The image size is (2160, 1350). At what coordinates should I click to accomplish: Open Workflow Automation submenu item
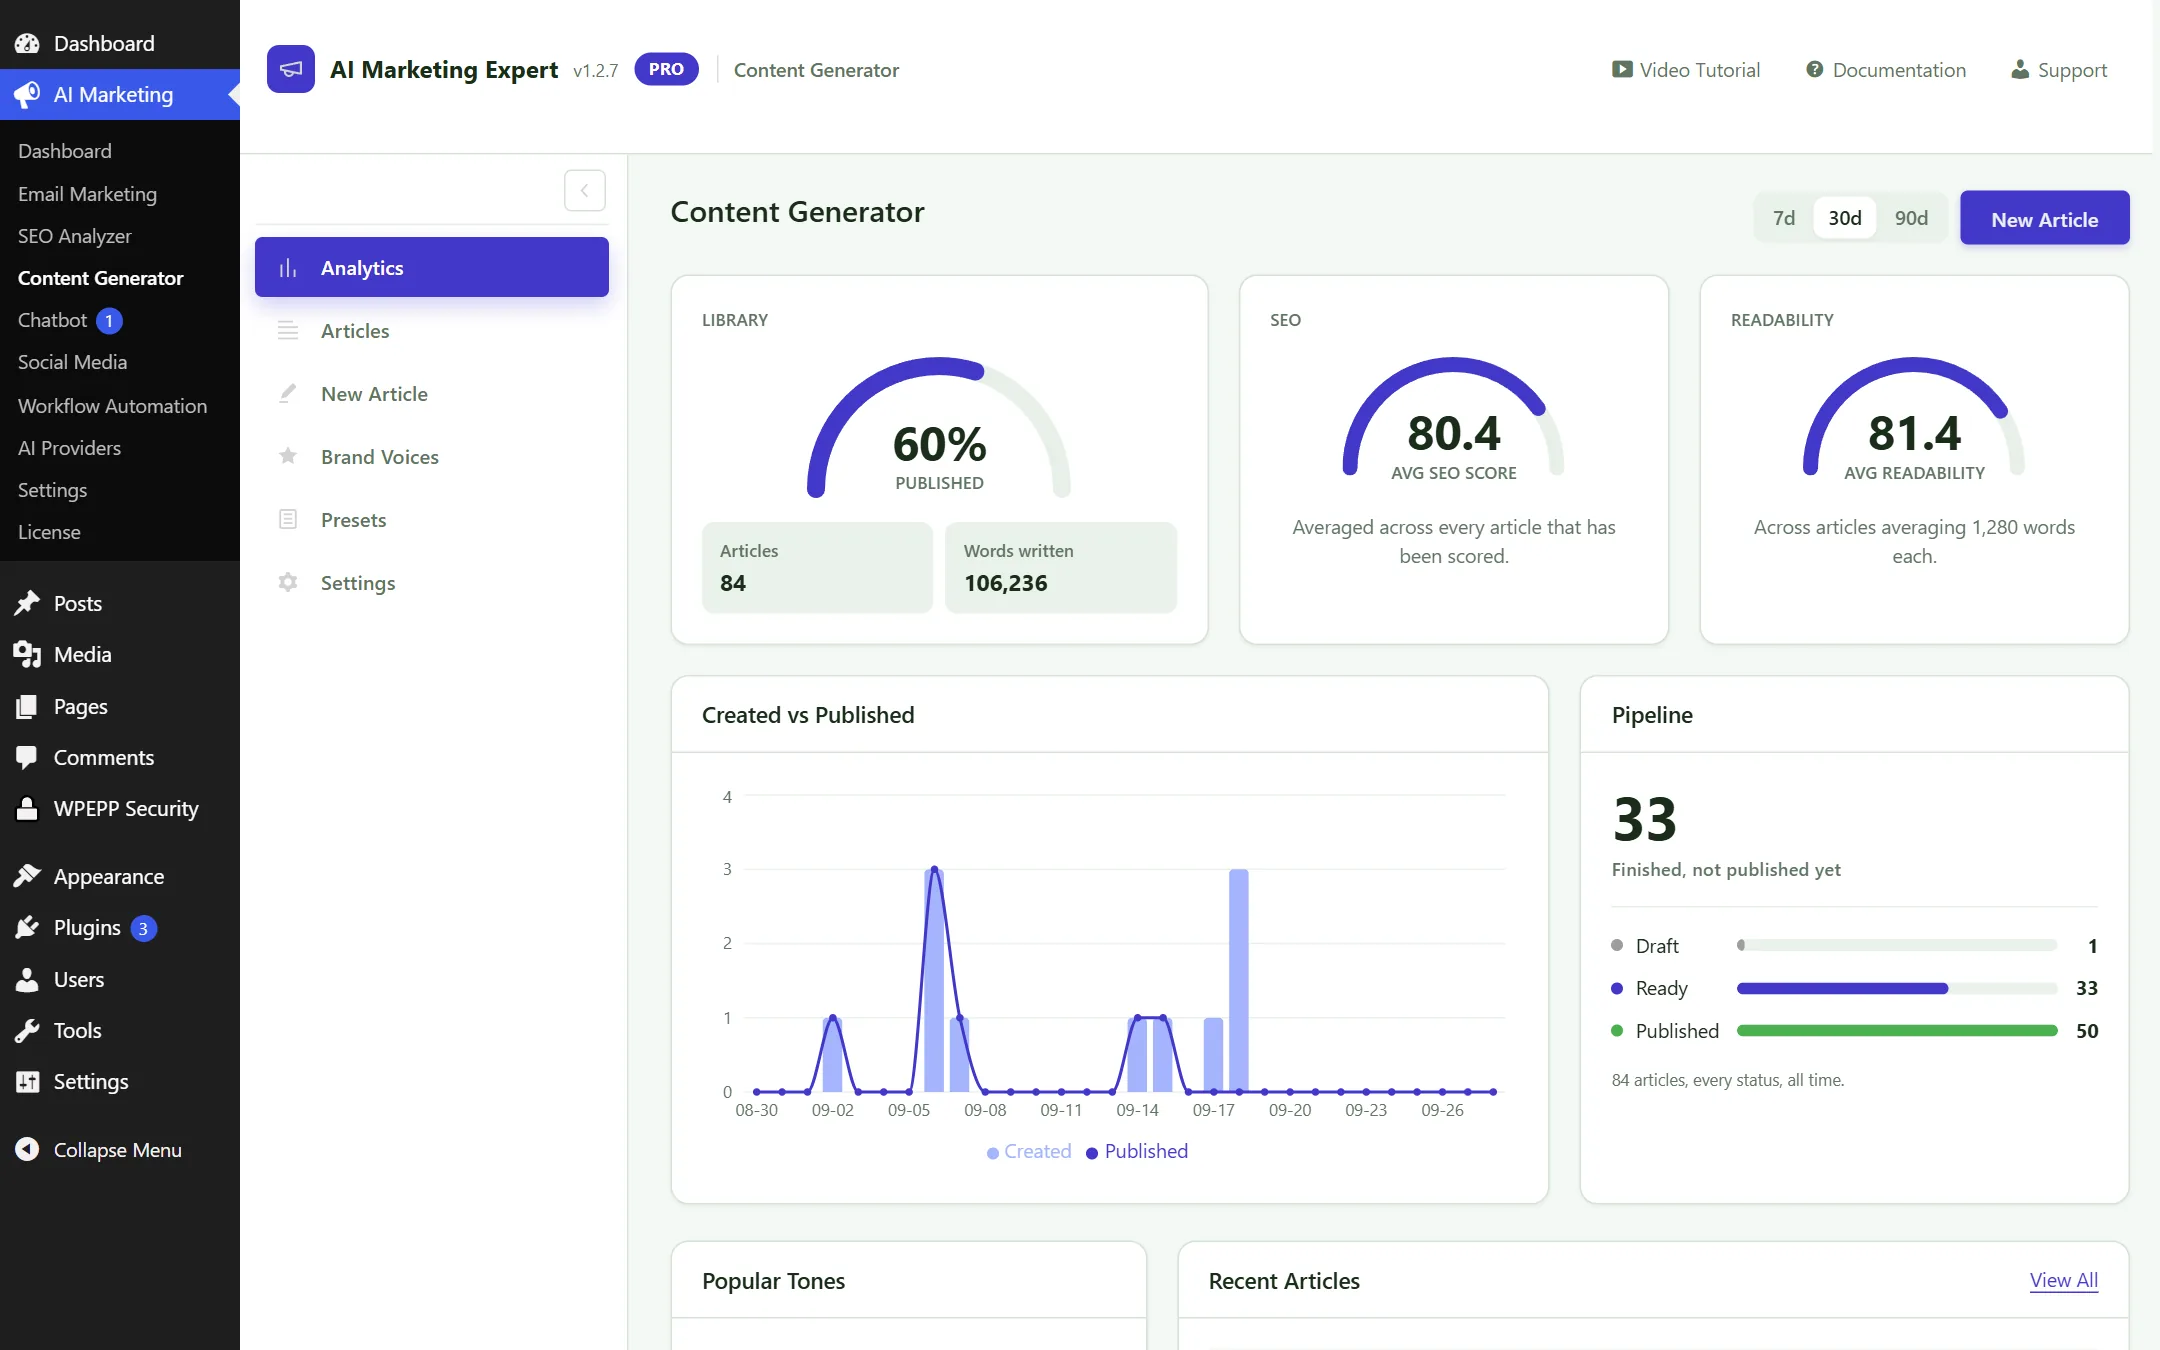tap(112, 406)
